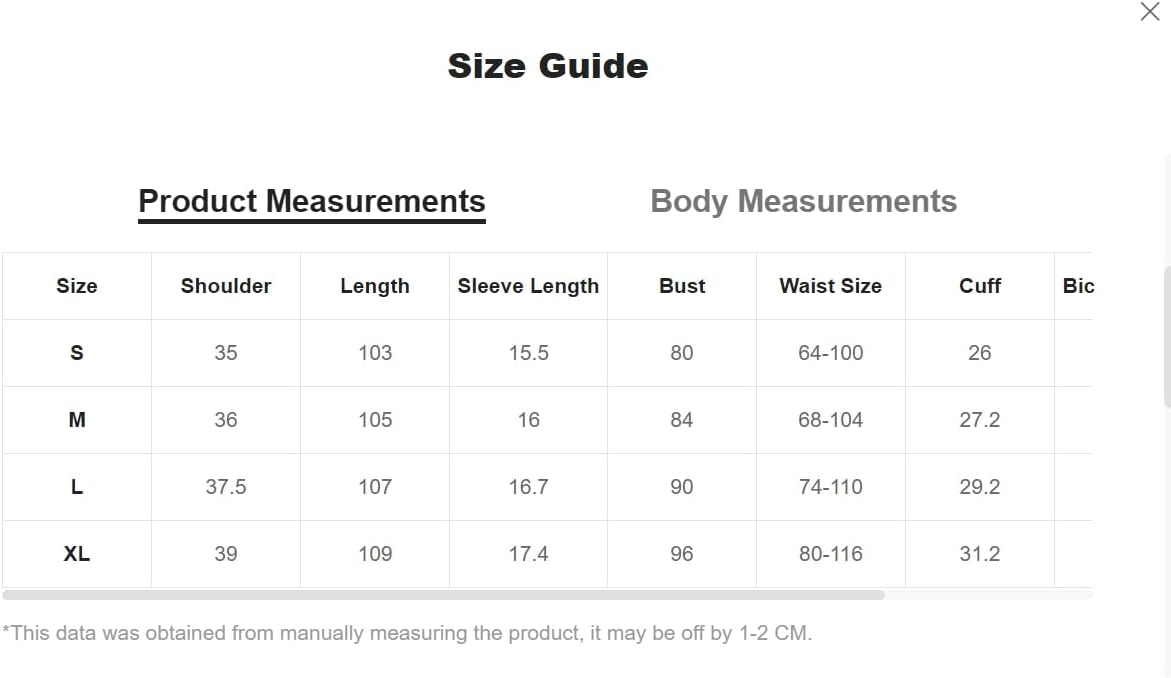Close the Size Guide popup
Viewport: 1171px width, 678px height.
[x=1150, y=13]
